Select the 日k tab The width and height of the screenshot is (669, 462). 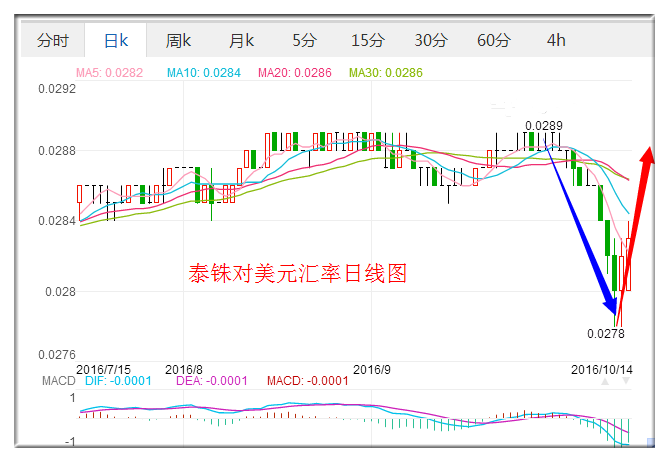116,41
